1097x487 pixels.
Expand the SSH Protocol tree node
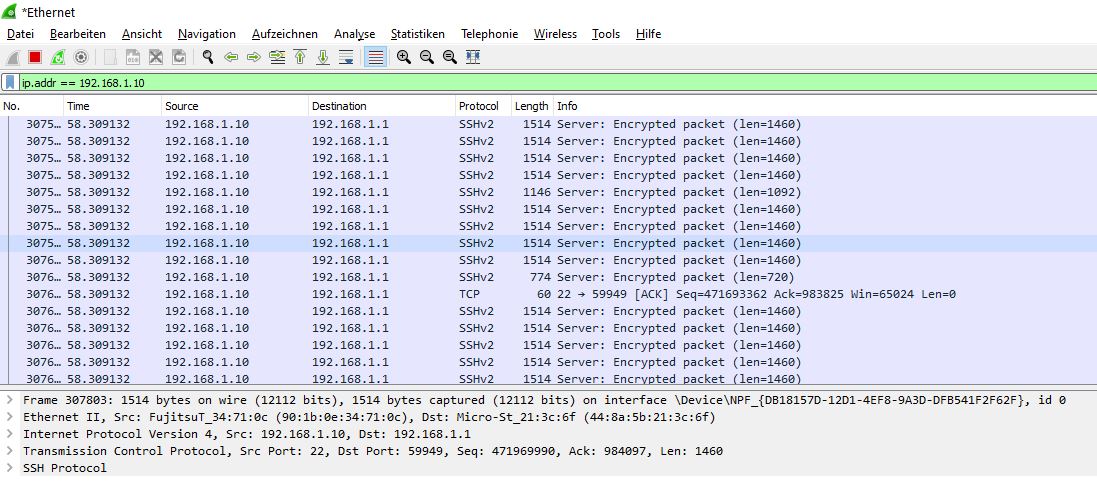[10, 468]
